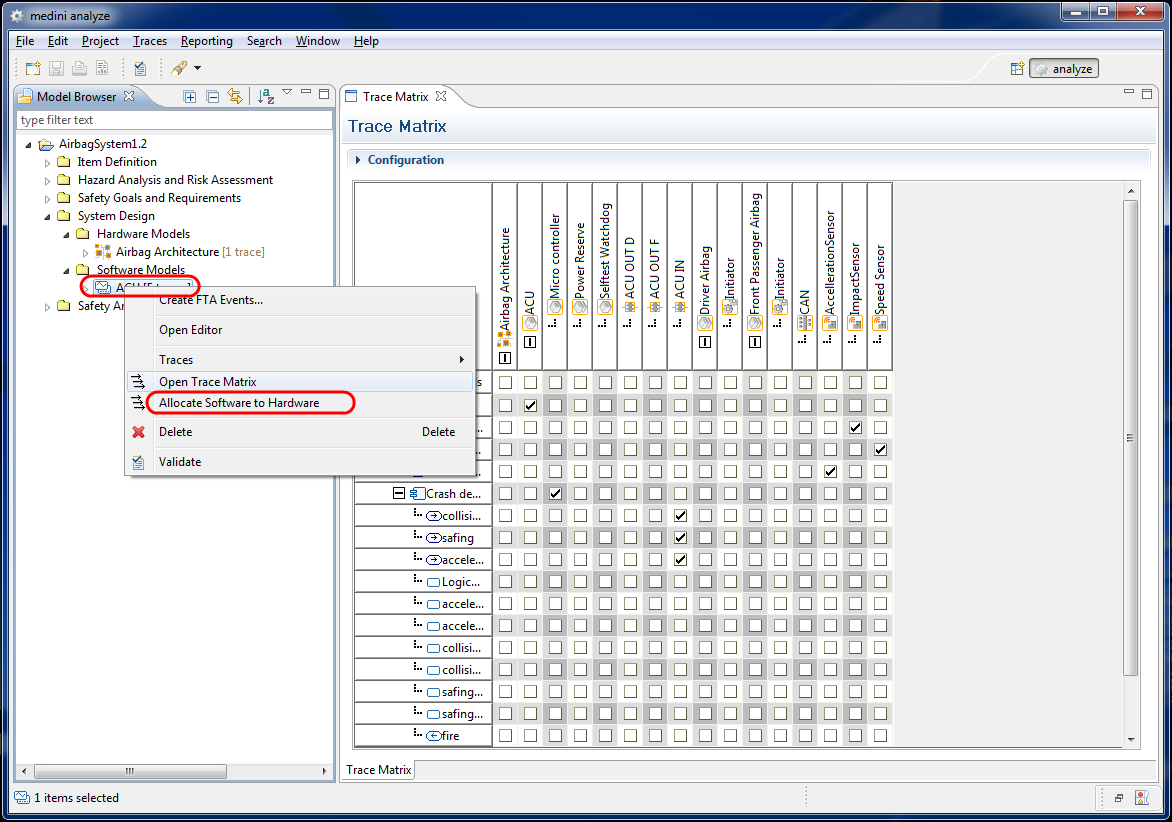Choose Create FTA Events from context menu
The width and height of the screenshot is (1172, 822).
[210, 300]
